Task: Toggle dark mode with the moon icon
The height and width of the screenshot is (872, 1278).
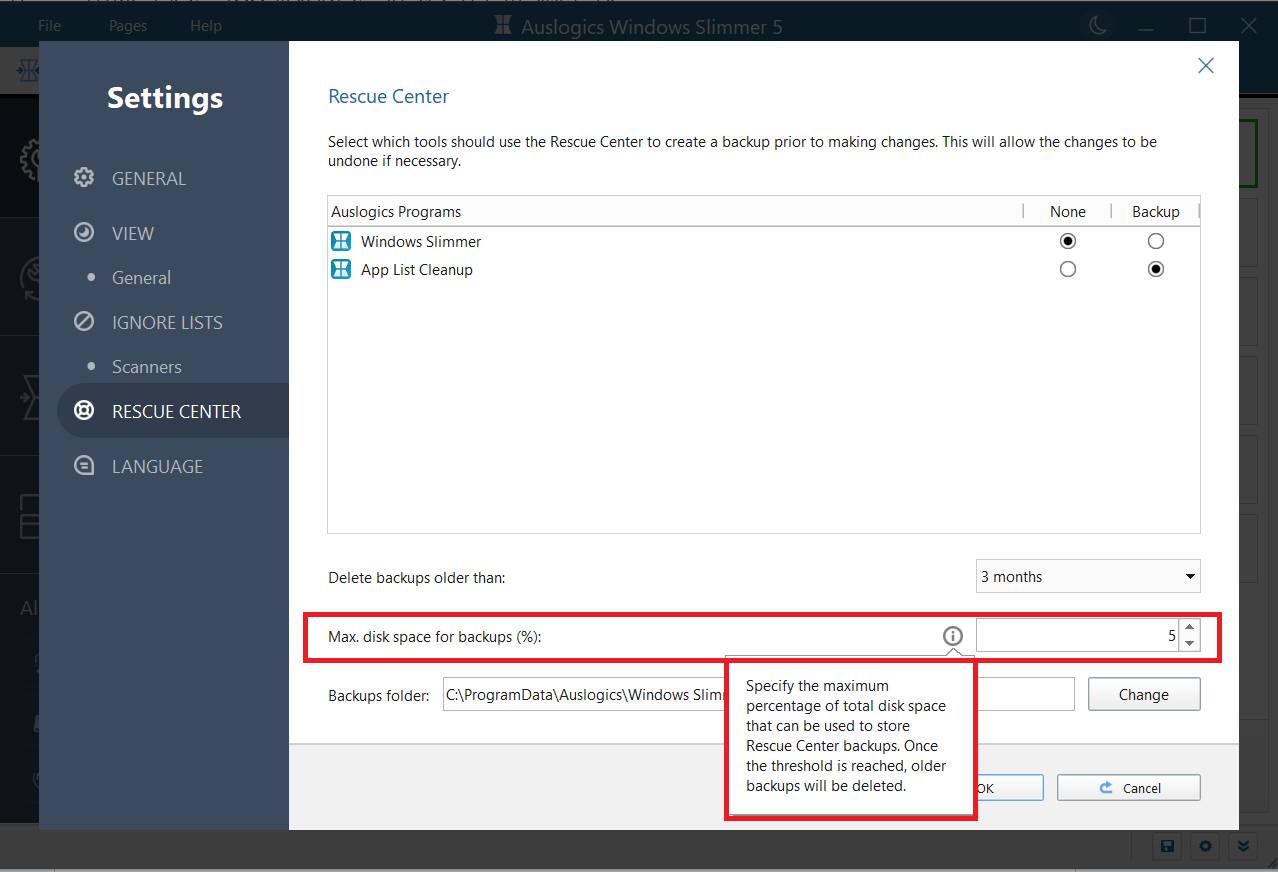Action: click(1098, 26)
